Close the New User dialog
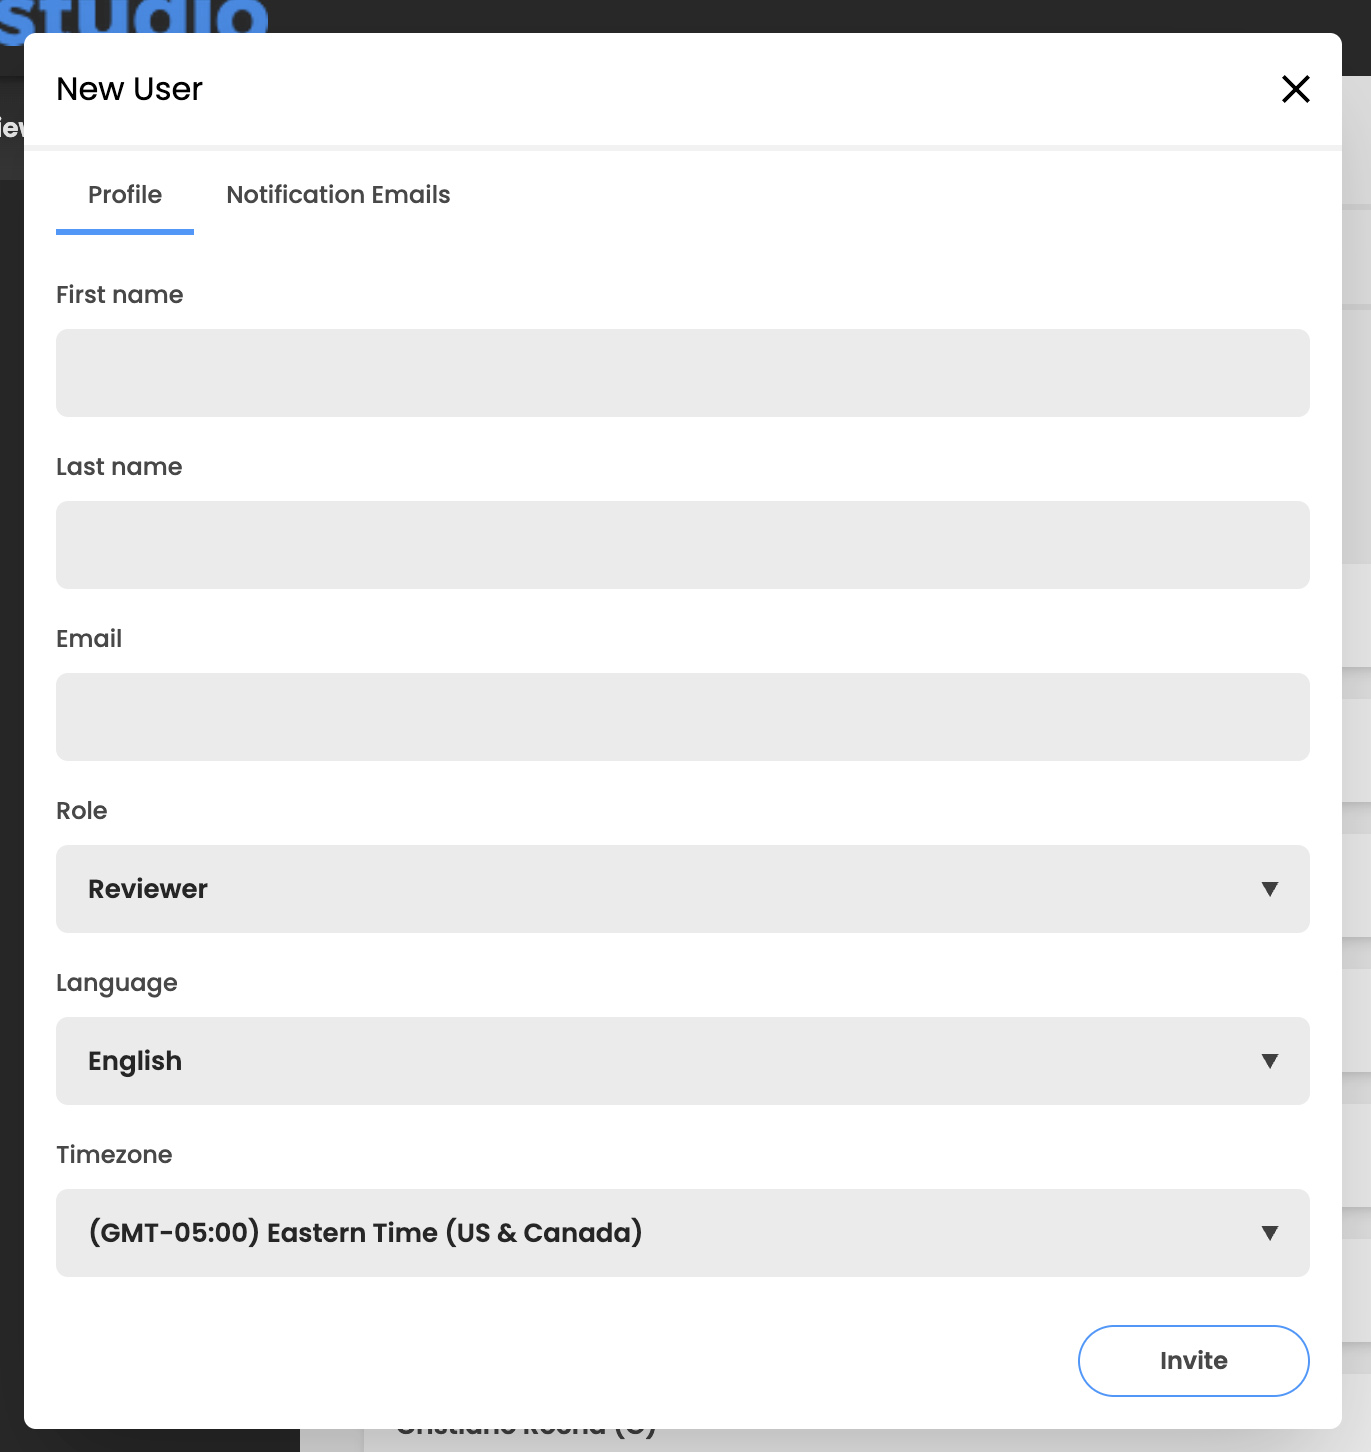Image resolution: width=1371 pixels, height=1452 pixels. pyautogui.click(x=1295, y=89)
